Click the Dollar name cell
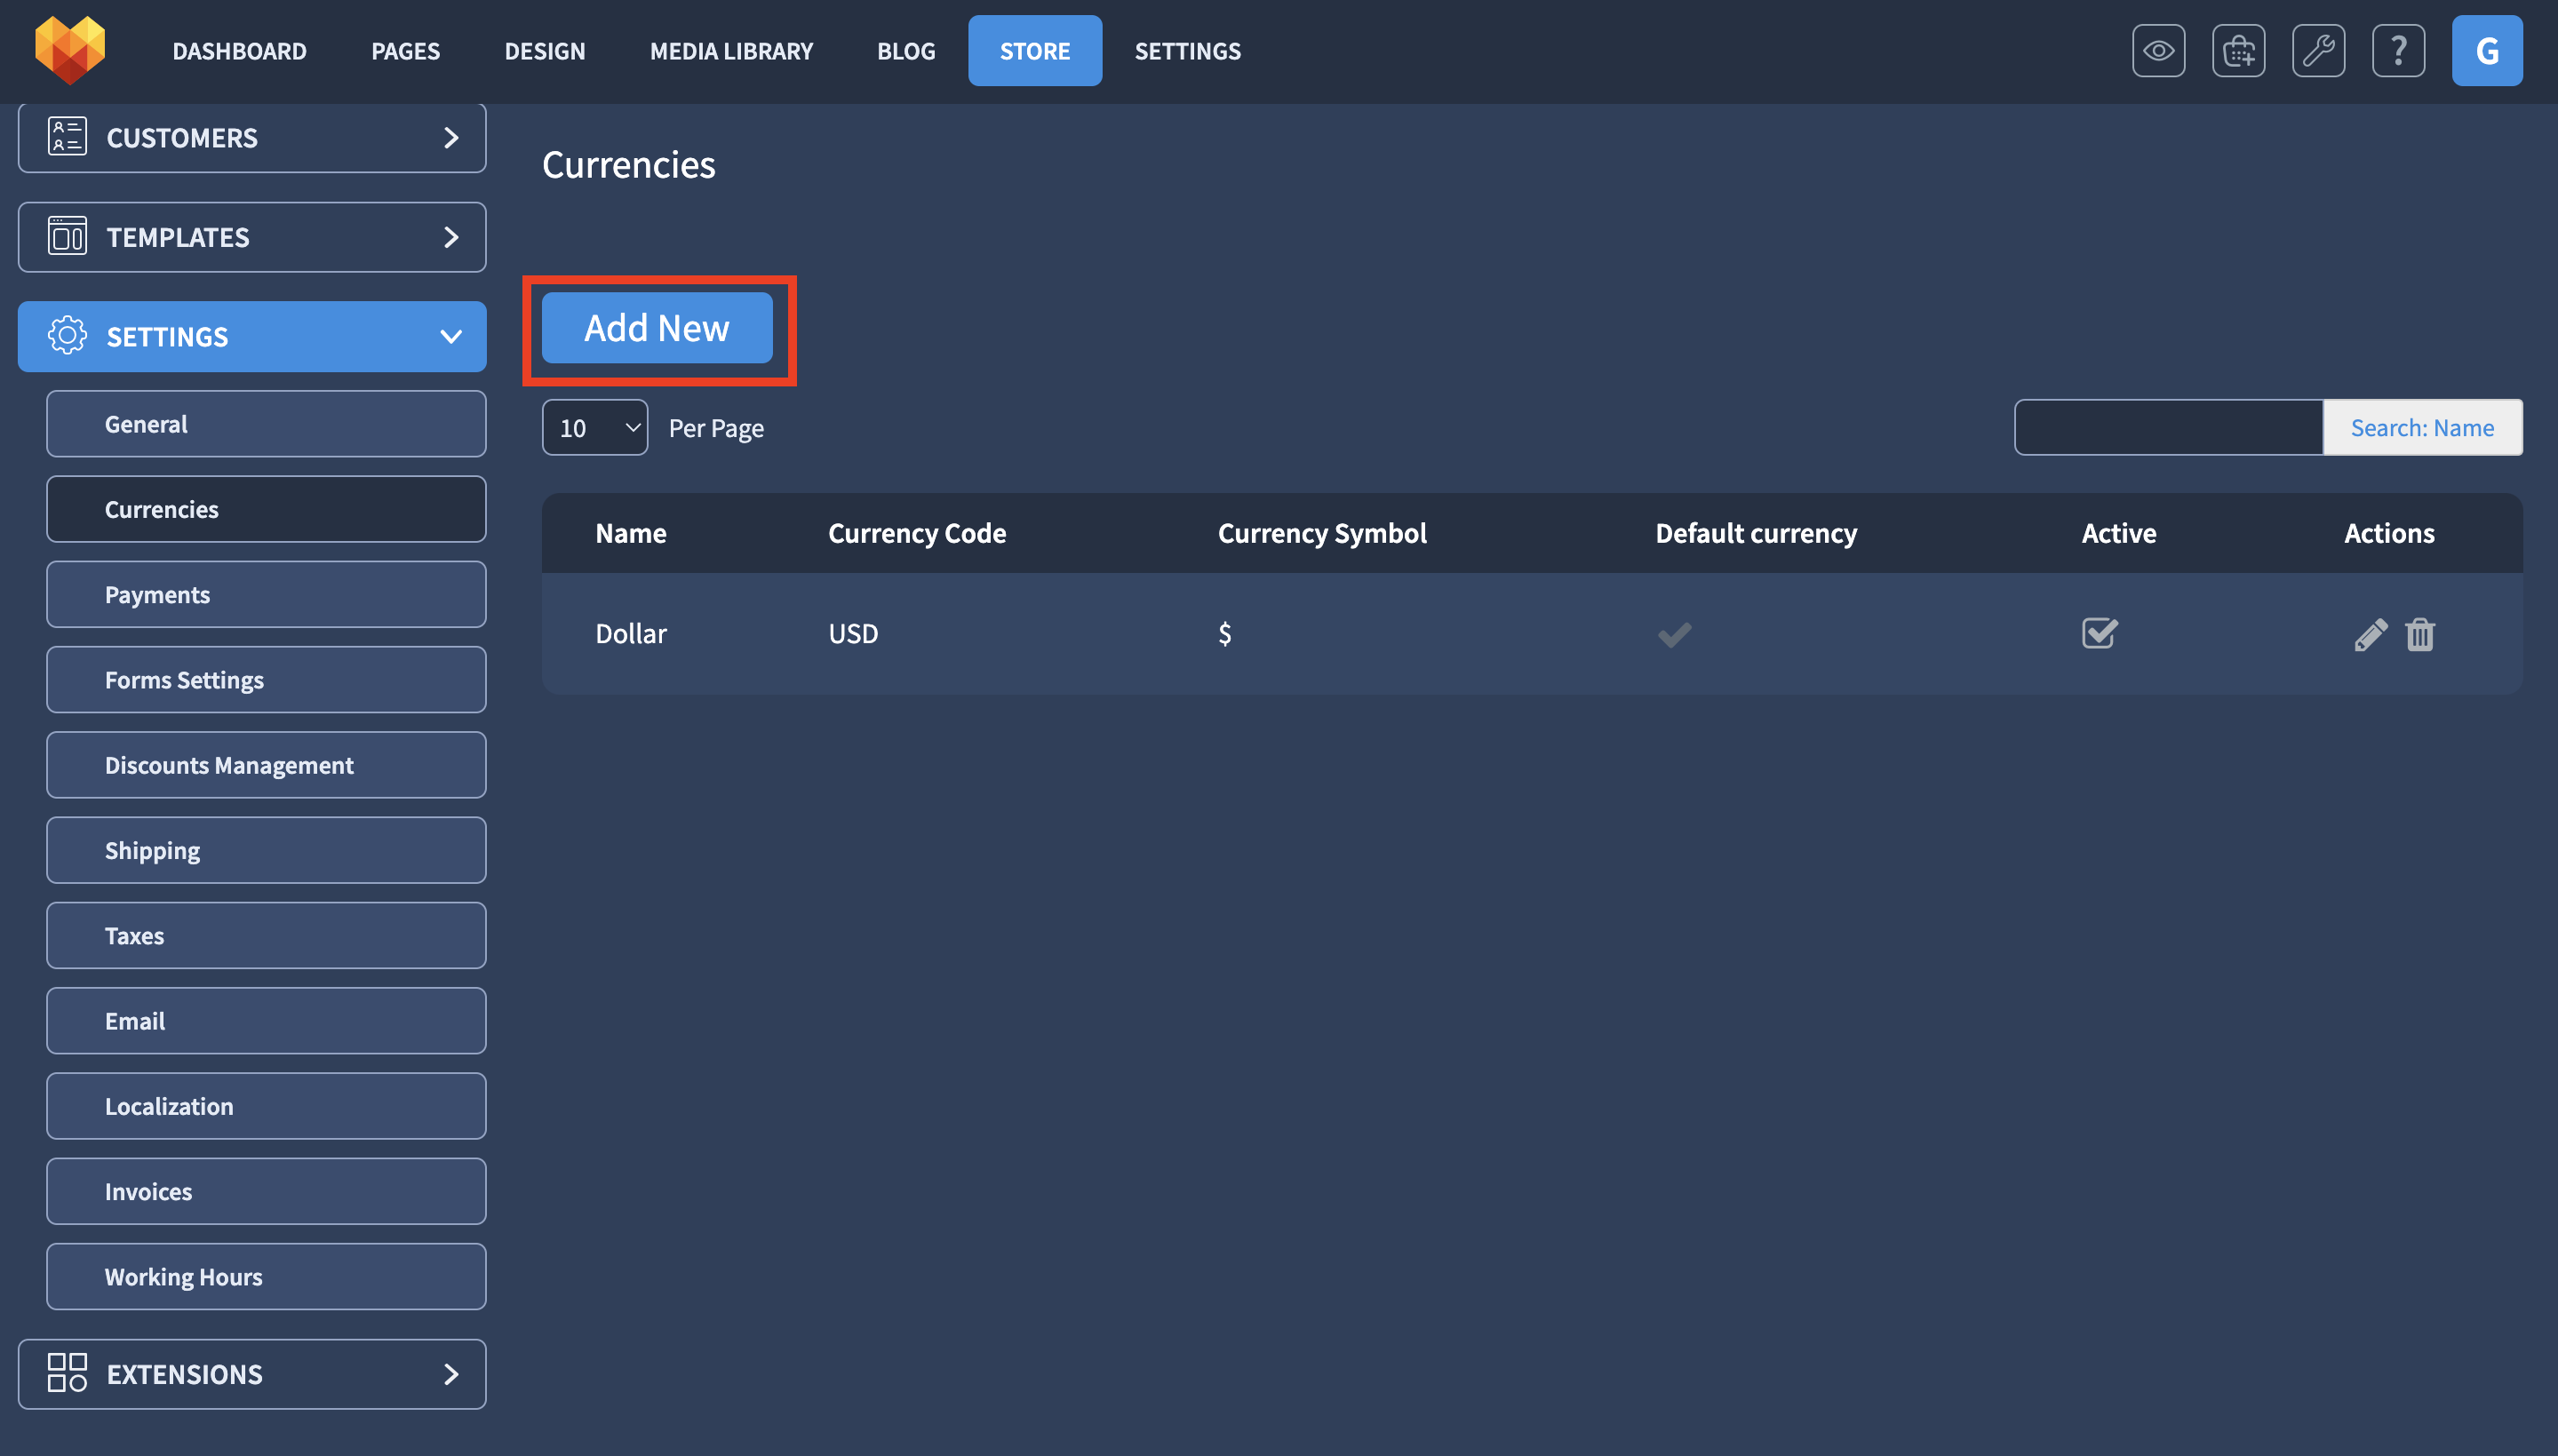The image size is (2558, 1456). pyautogui.click(x=631, y=633)
